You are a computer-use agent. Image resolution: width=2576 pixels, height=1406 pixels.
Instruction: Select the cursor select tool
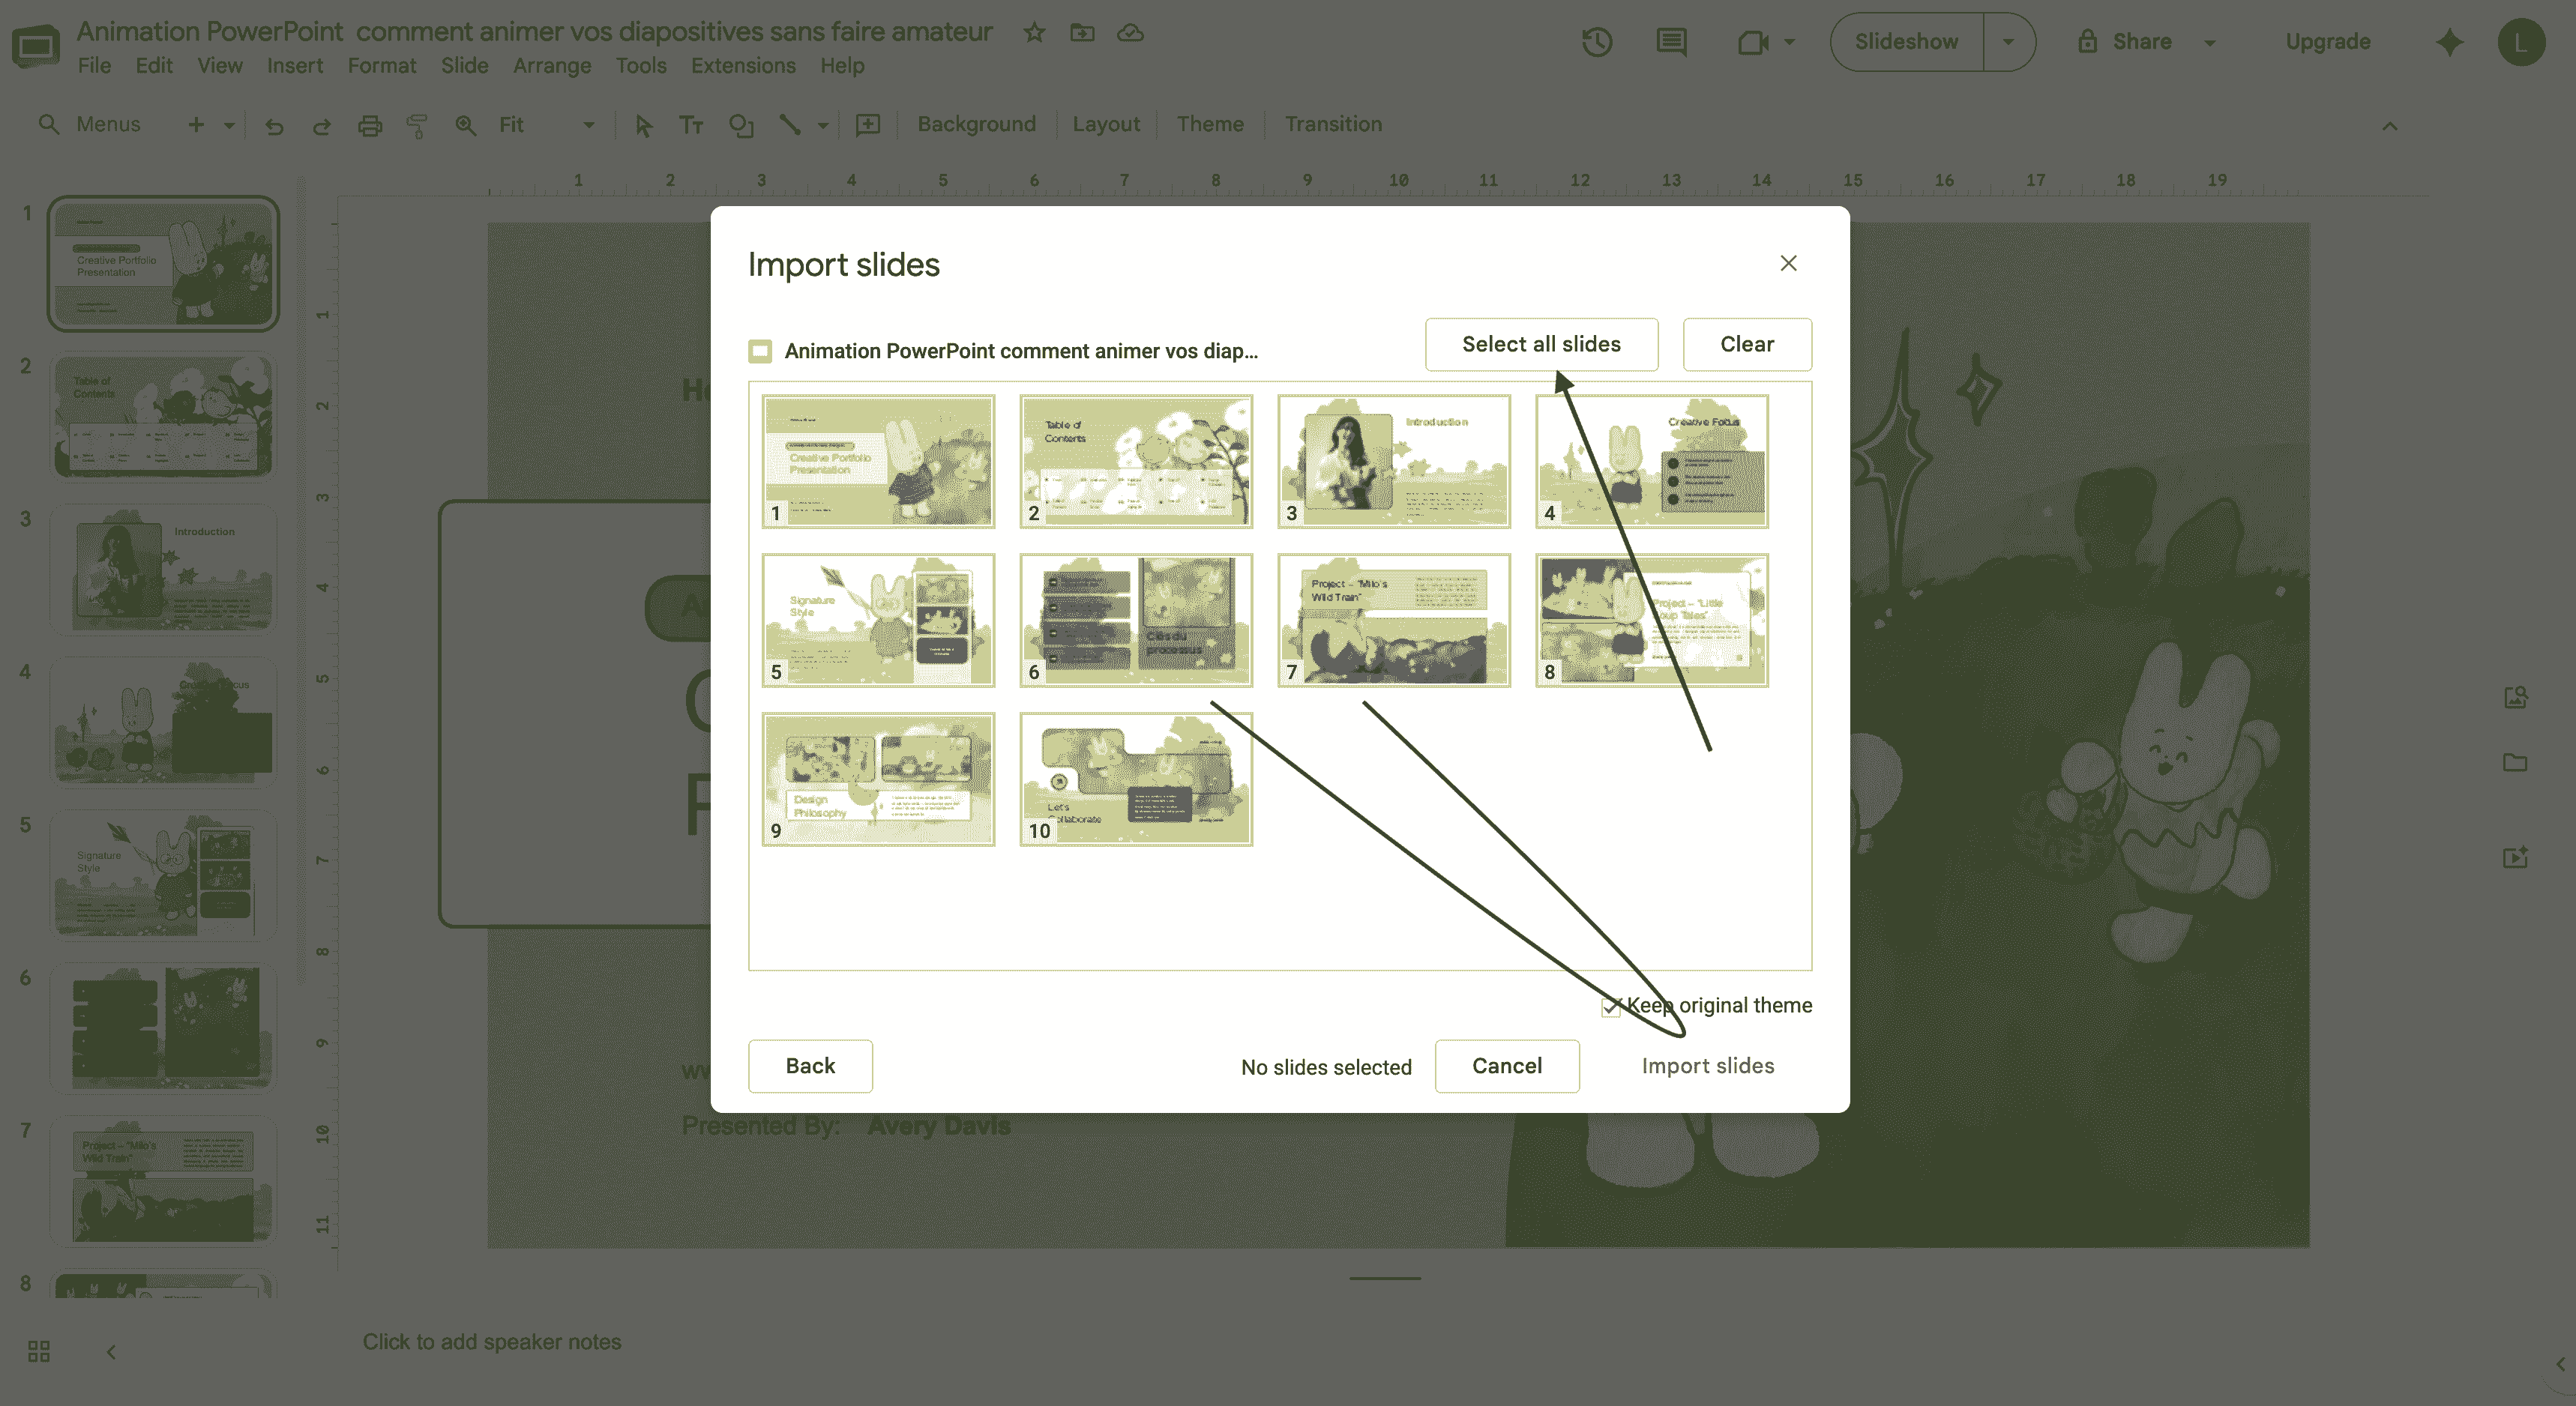pos(643,125)
